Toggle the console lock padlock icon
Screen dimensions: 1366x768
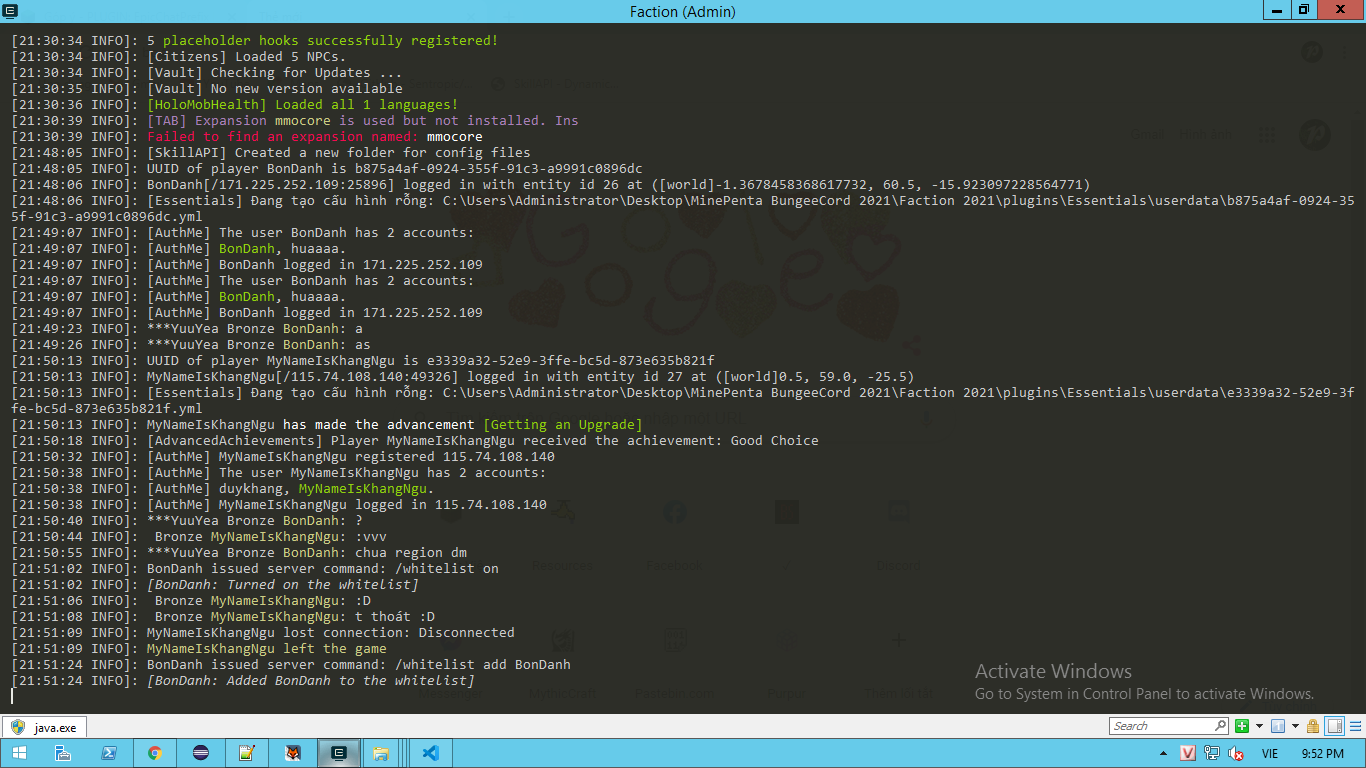tap(1313, 726)
